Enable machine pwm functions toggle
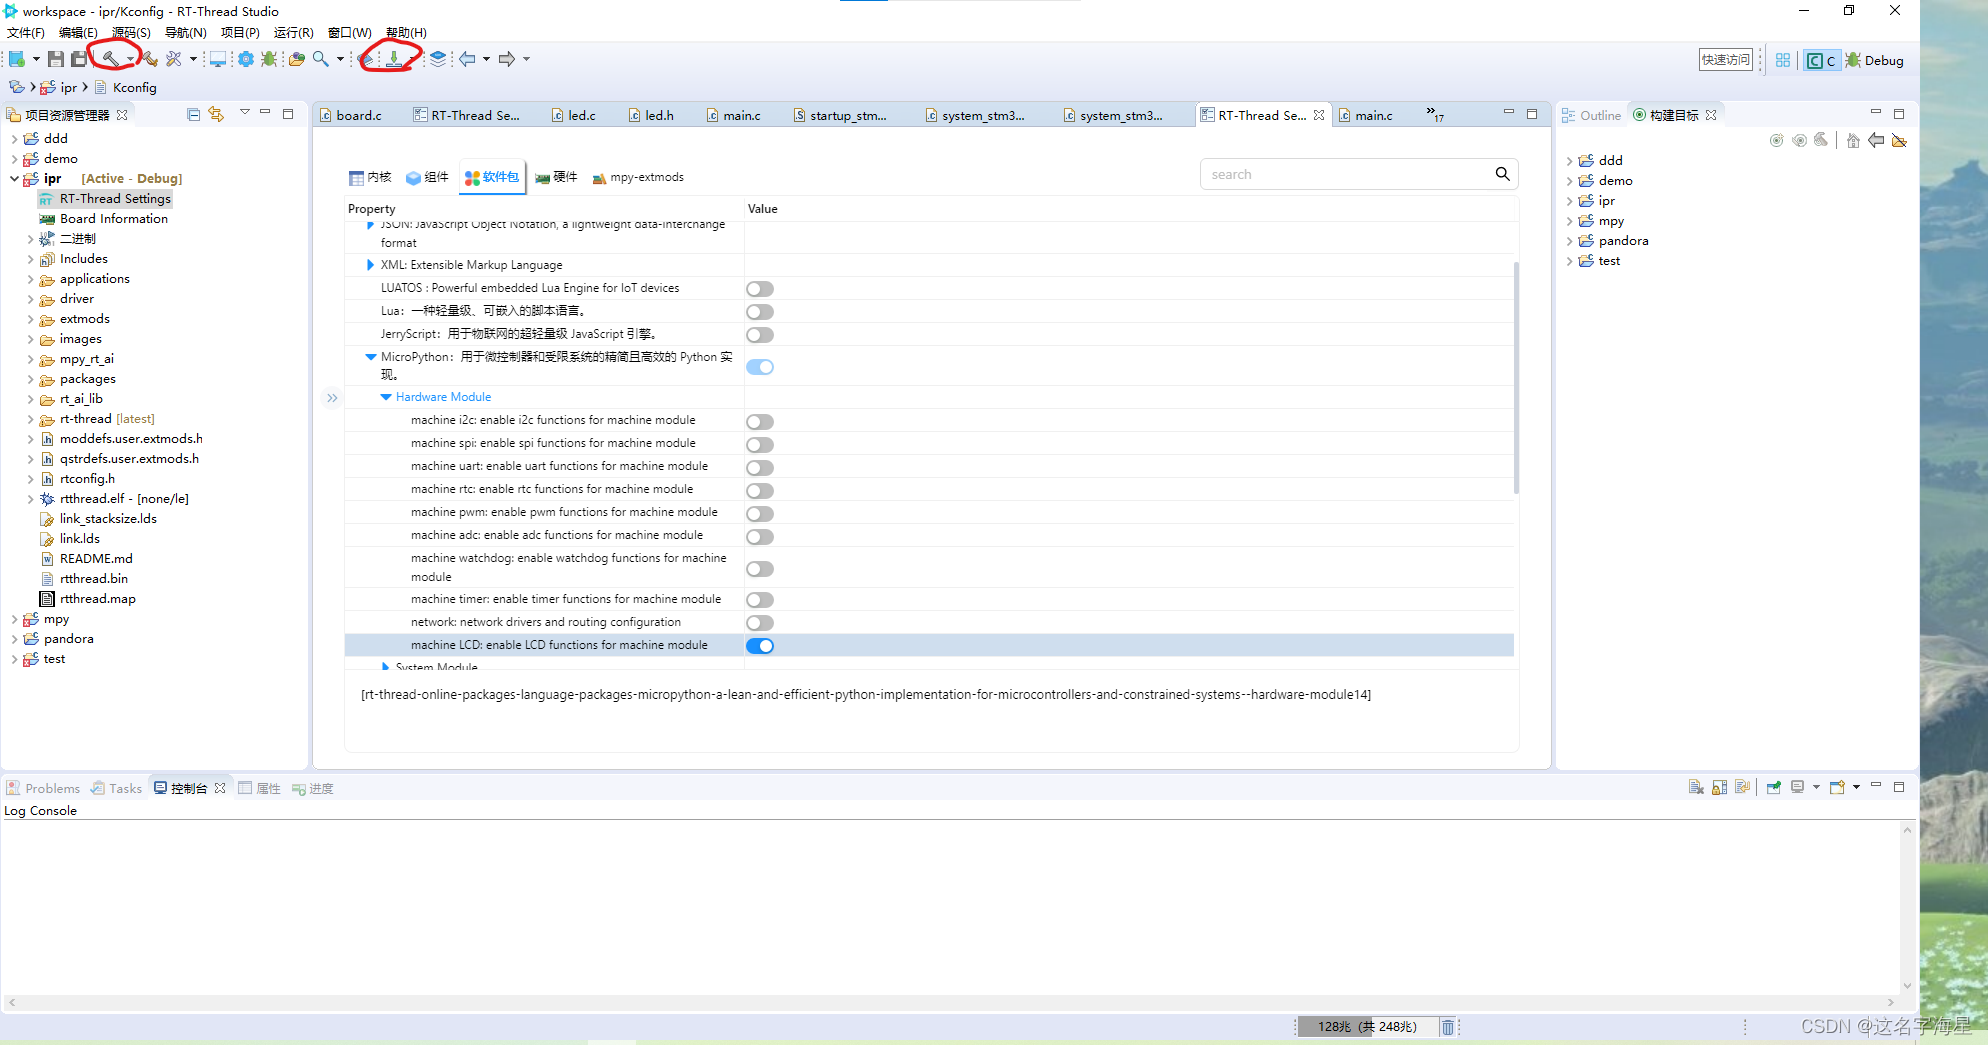Image resolution: width=1988 pixels, height=1045 pixels. 760,514
